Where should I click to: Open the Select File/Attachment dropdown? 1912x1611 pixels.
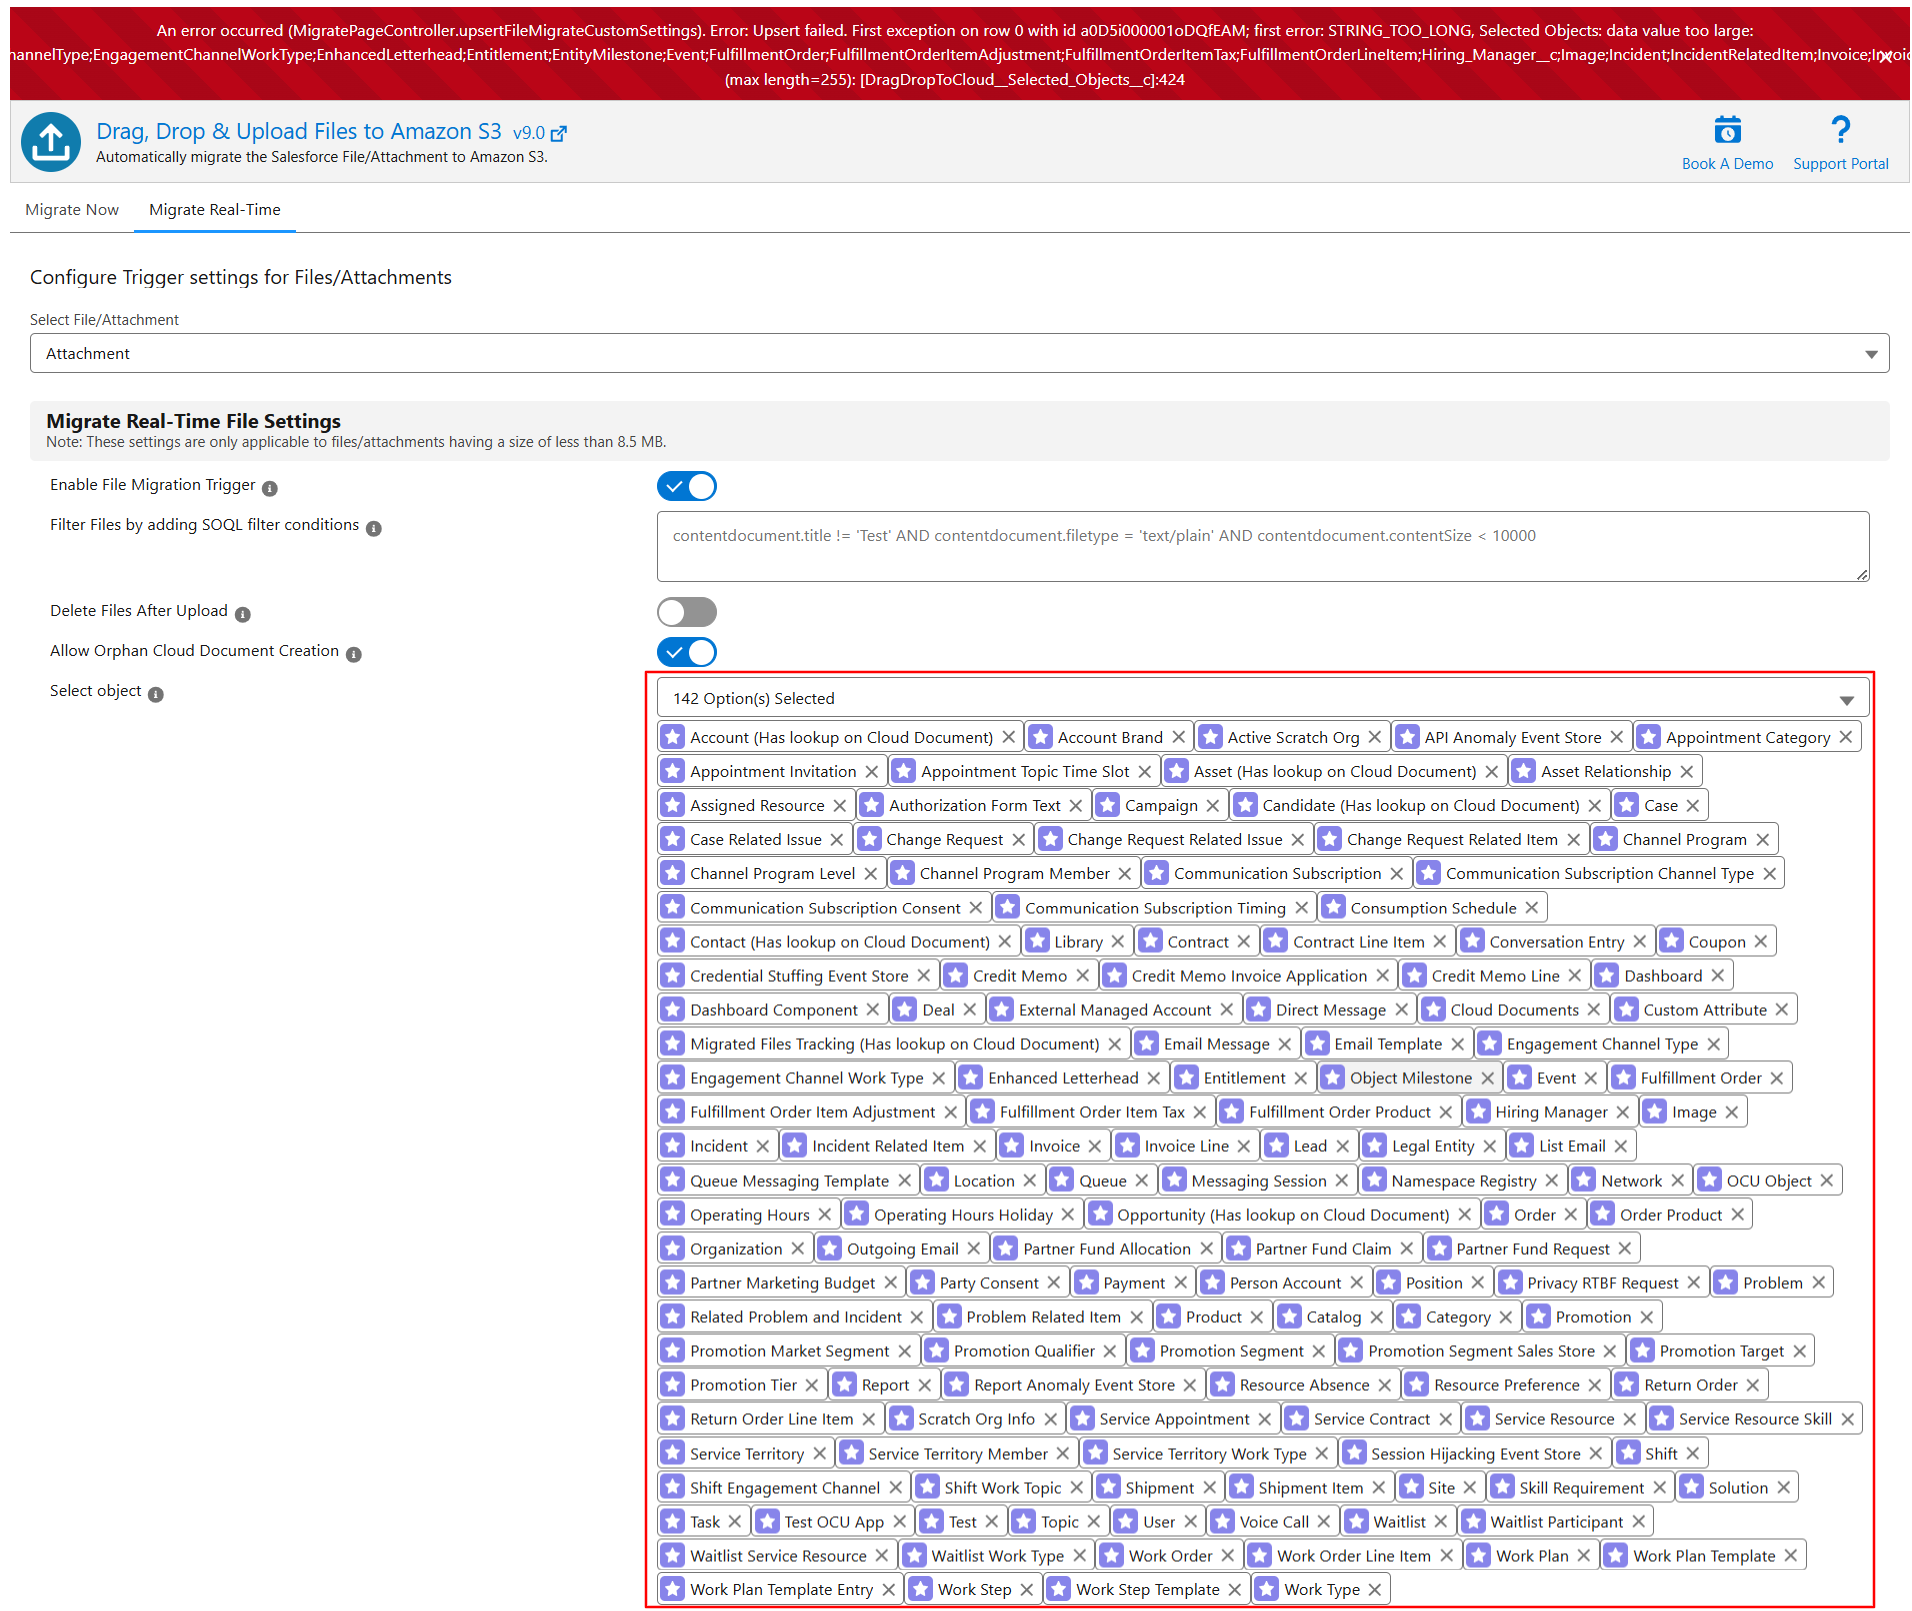click(x=960, y=354)
